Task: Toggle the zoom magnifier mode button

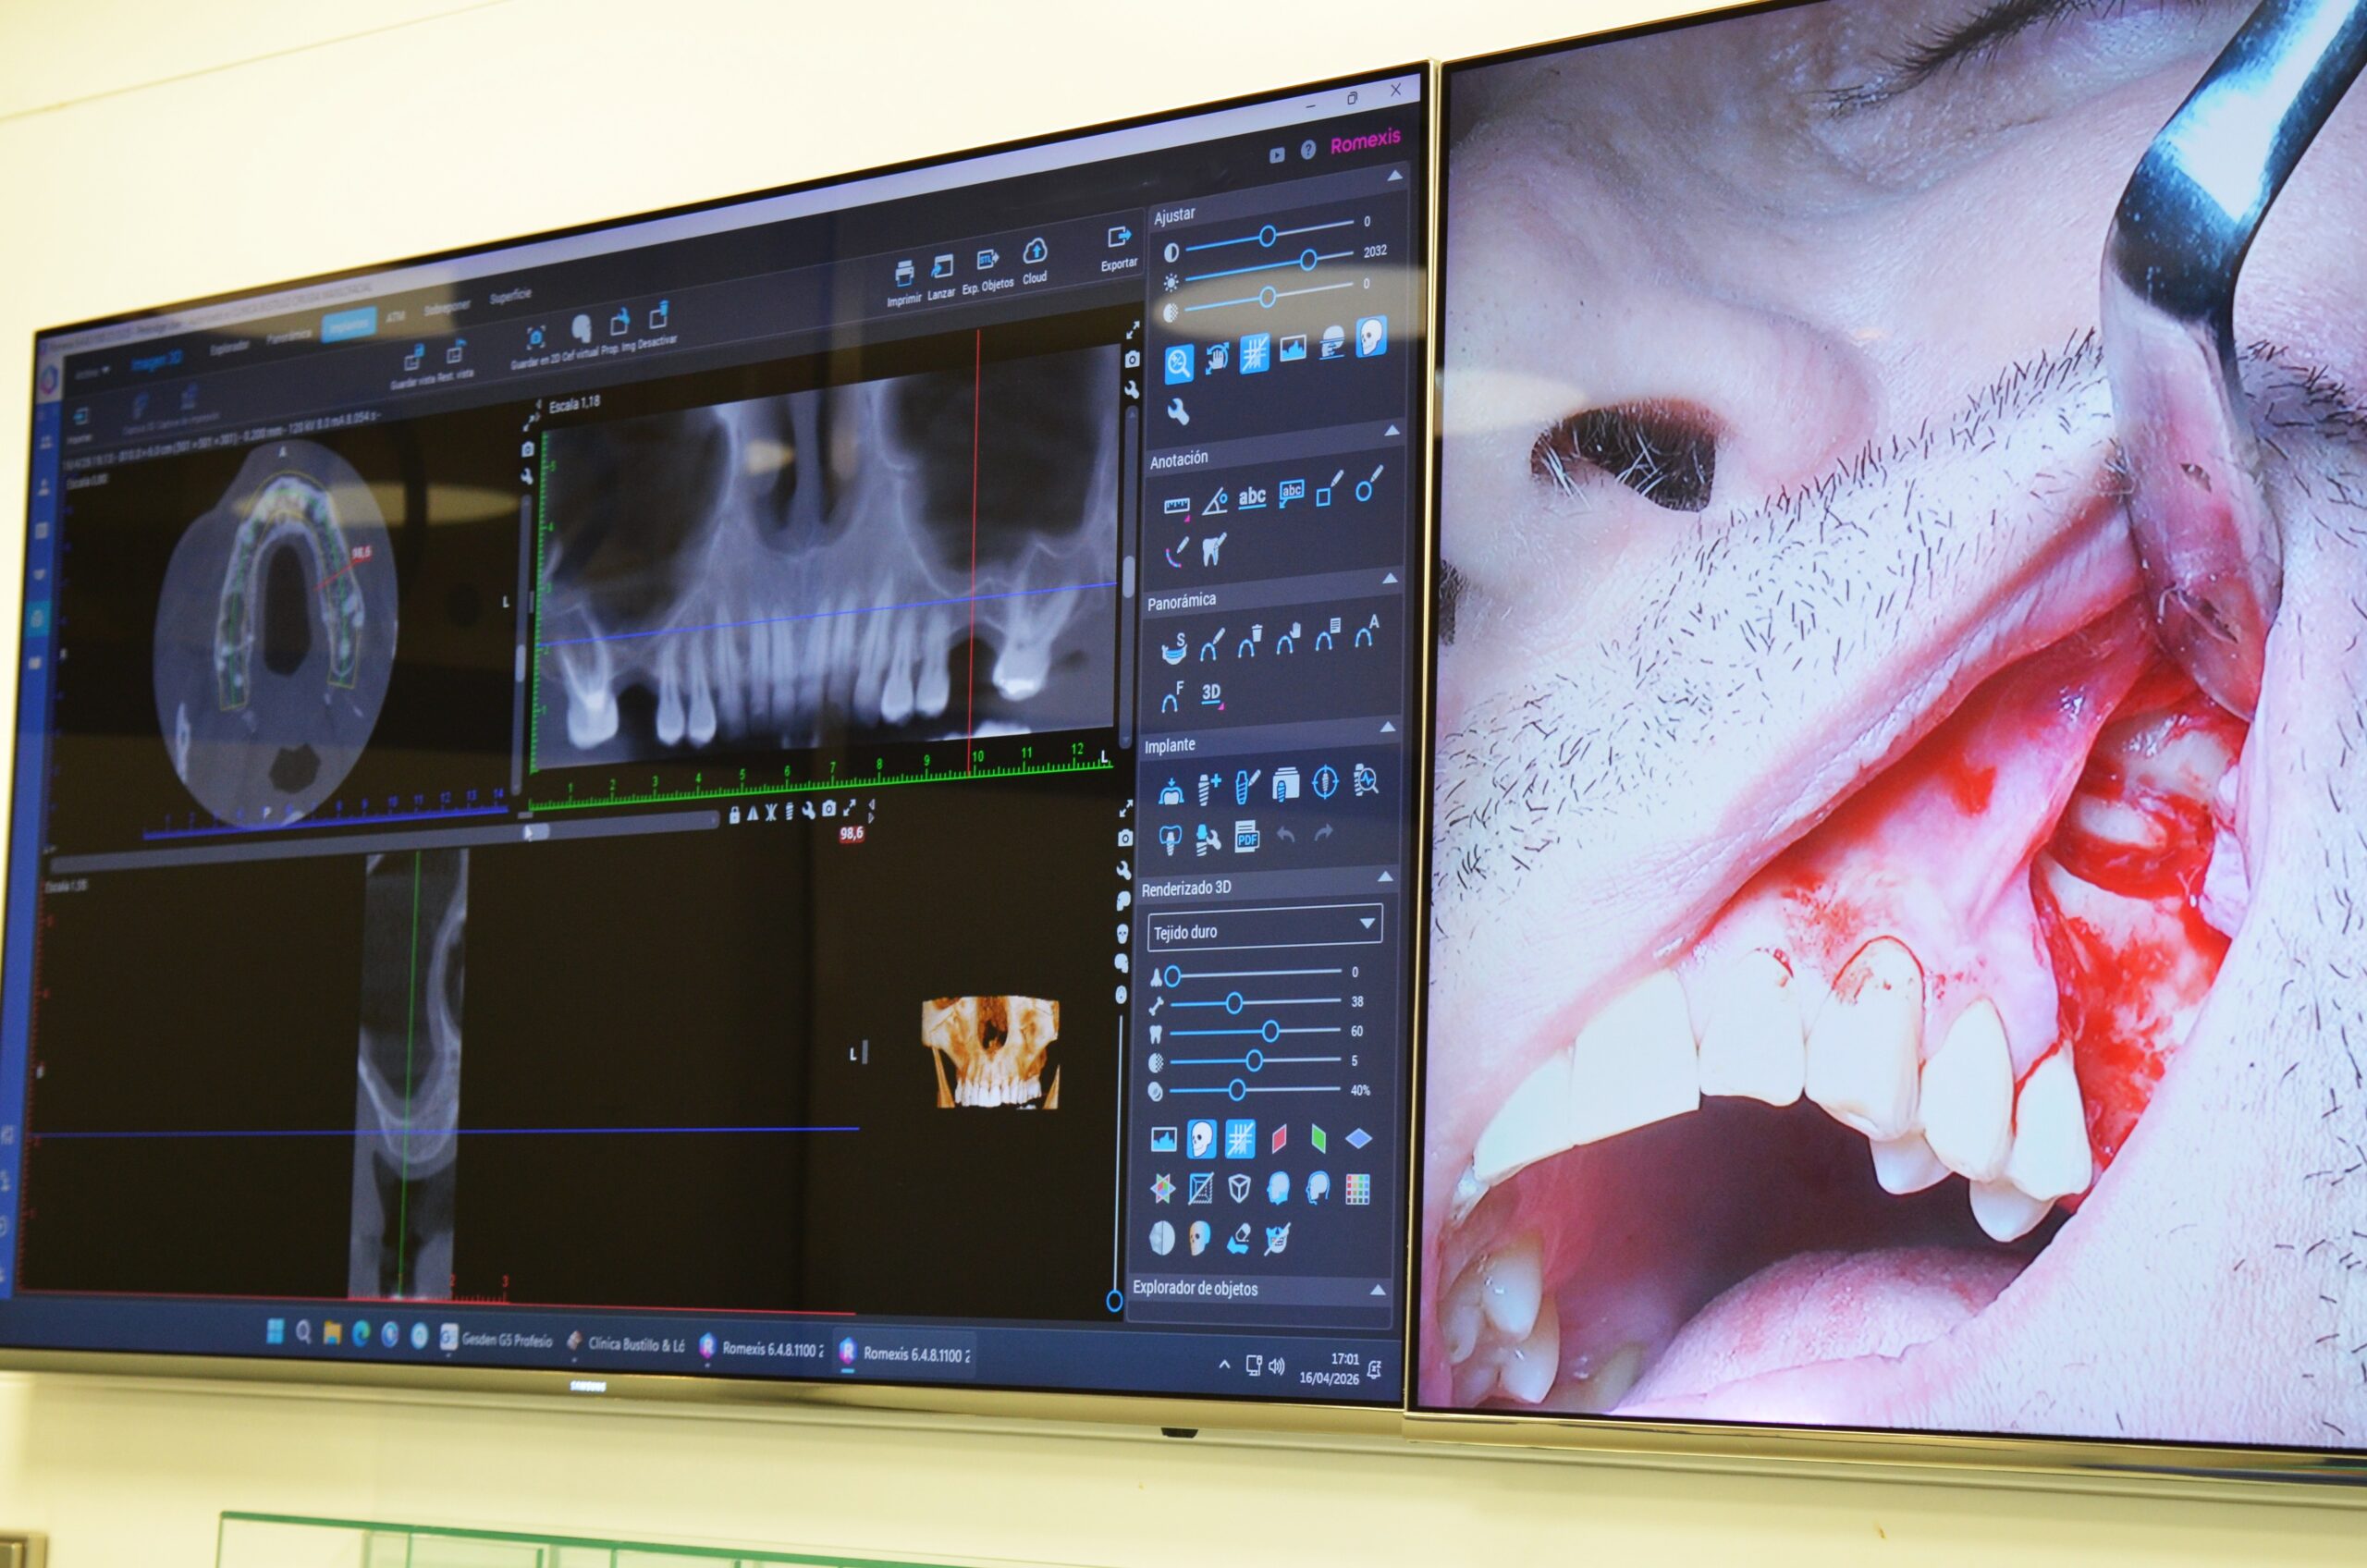Action: (x=1179, y=363)
